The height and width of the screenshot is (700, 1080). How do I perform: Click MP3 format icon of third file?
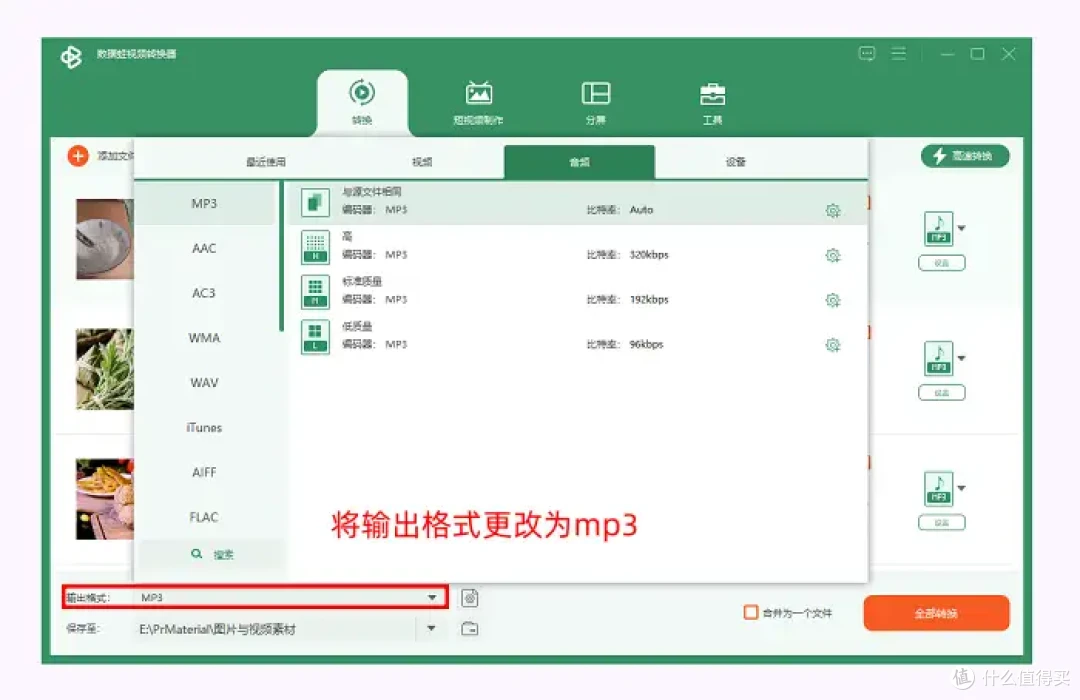(x=939, y=488)
